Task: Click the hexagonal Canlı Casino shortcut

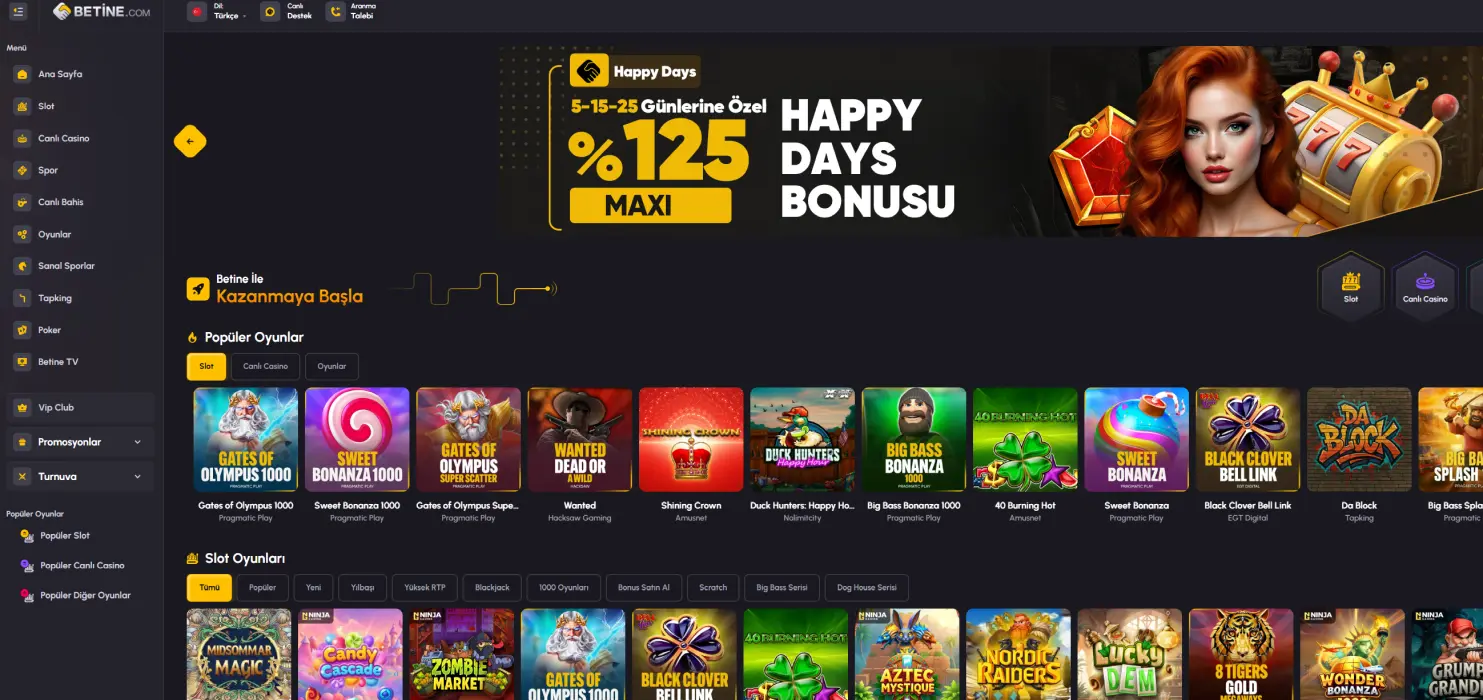Action: (x=1425, y=286)
